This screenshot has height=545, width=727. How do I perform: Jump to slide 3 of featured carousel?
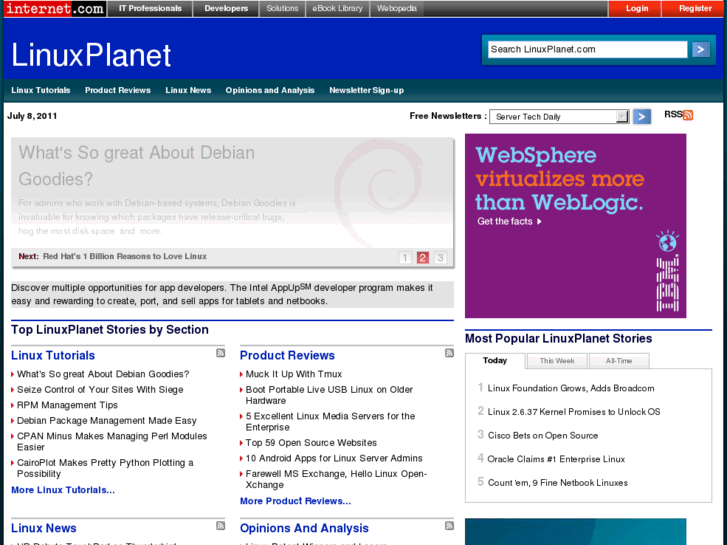coord(440,257)
